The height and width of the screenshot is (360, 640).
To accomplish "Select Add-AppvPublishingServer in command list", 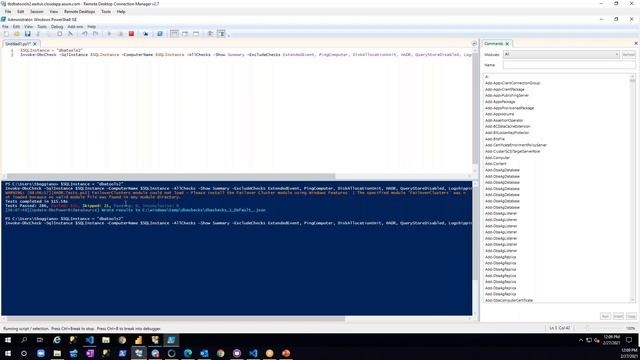I will click(507, 96).
